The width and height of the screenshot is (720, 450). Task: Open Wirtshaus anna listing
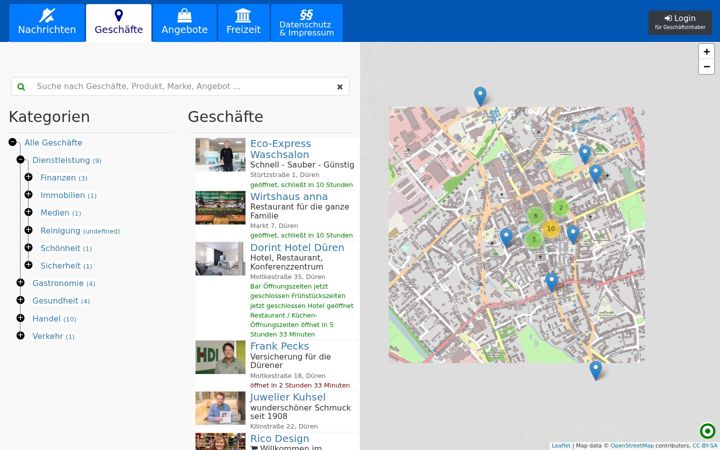point(289,197)
